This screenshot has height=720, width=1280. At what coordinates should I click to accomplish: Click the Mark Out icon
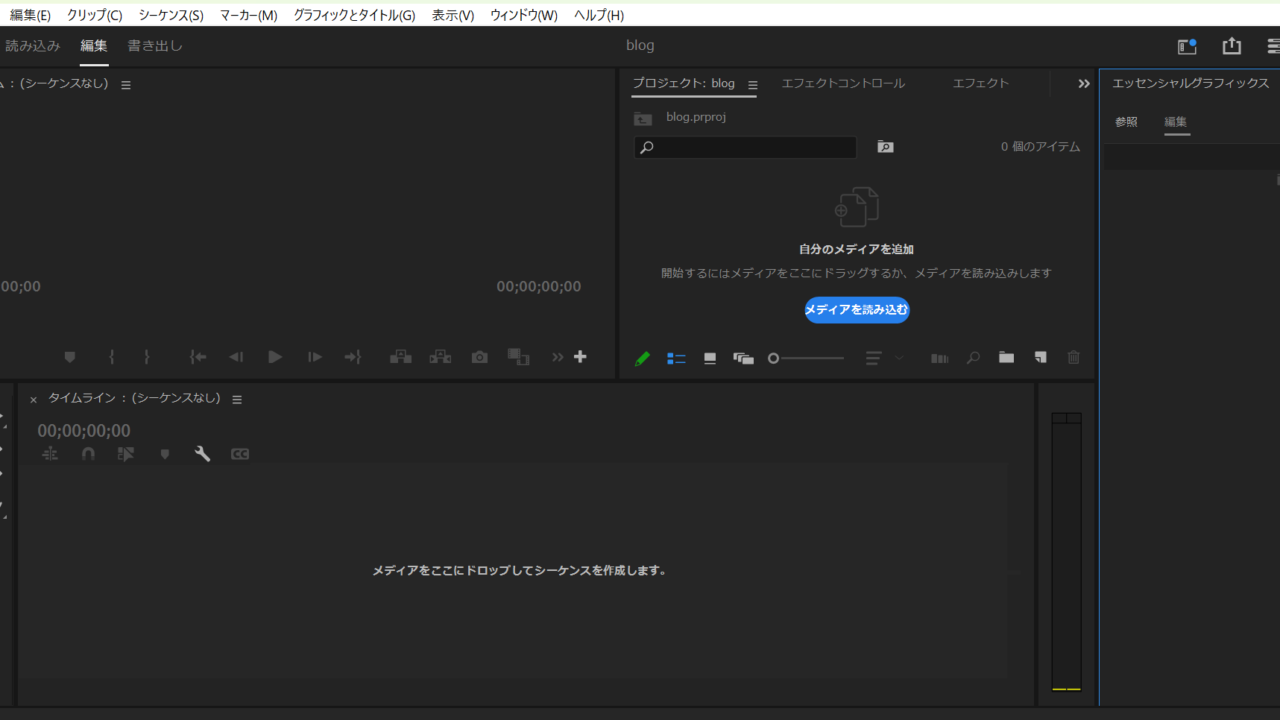point(147,357)
